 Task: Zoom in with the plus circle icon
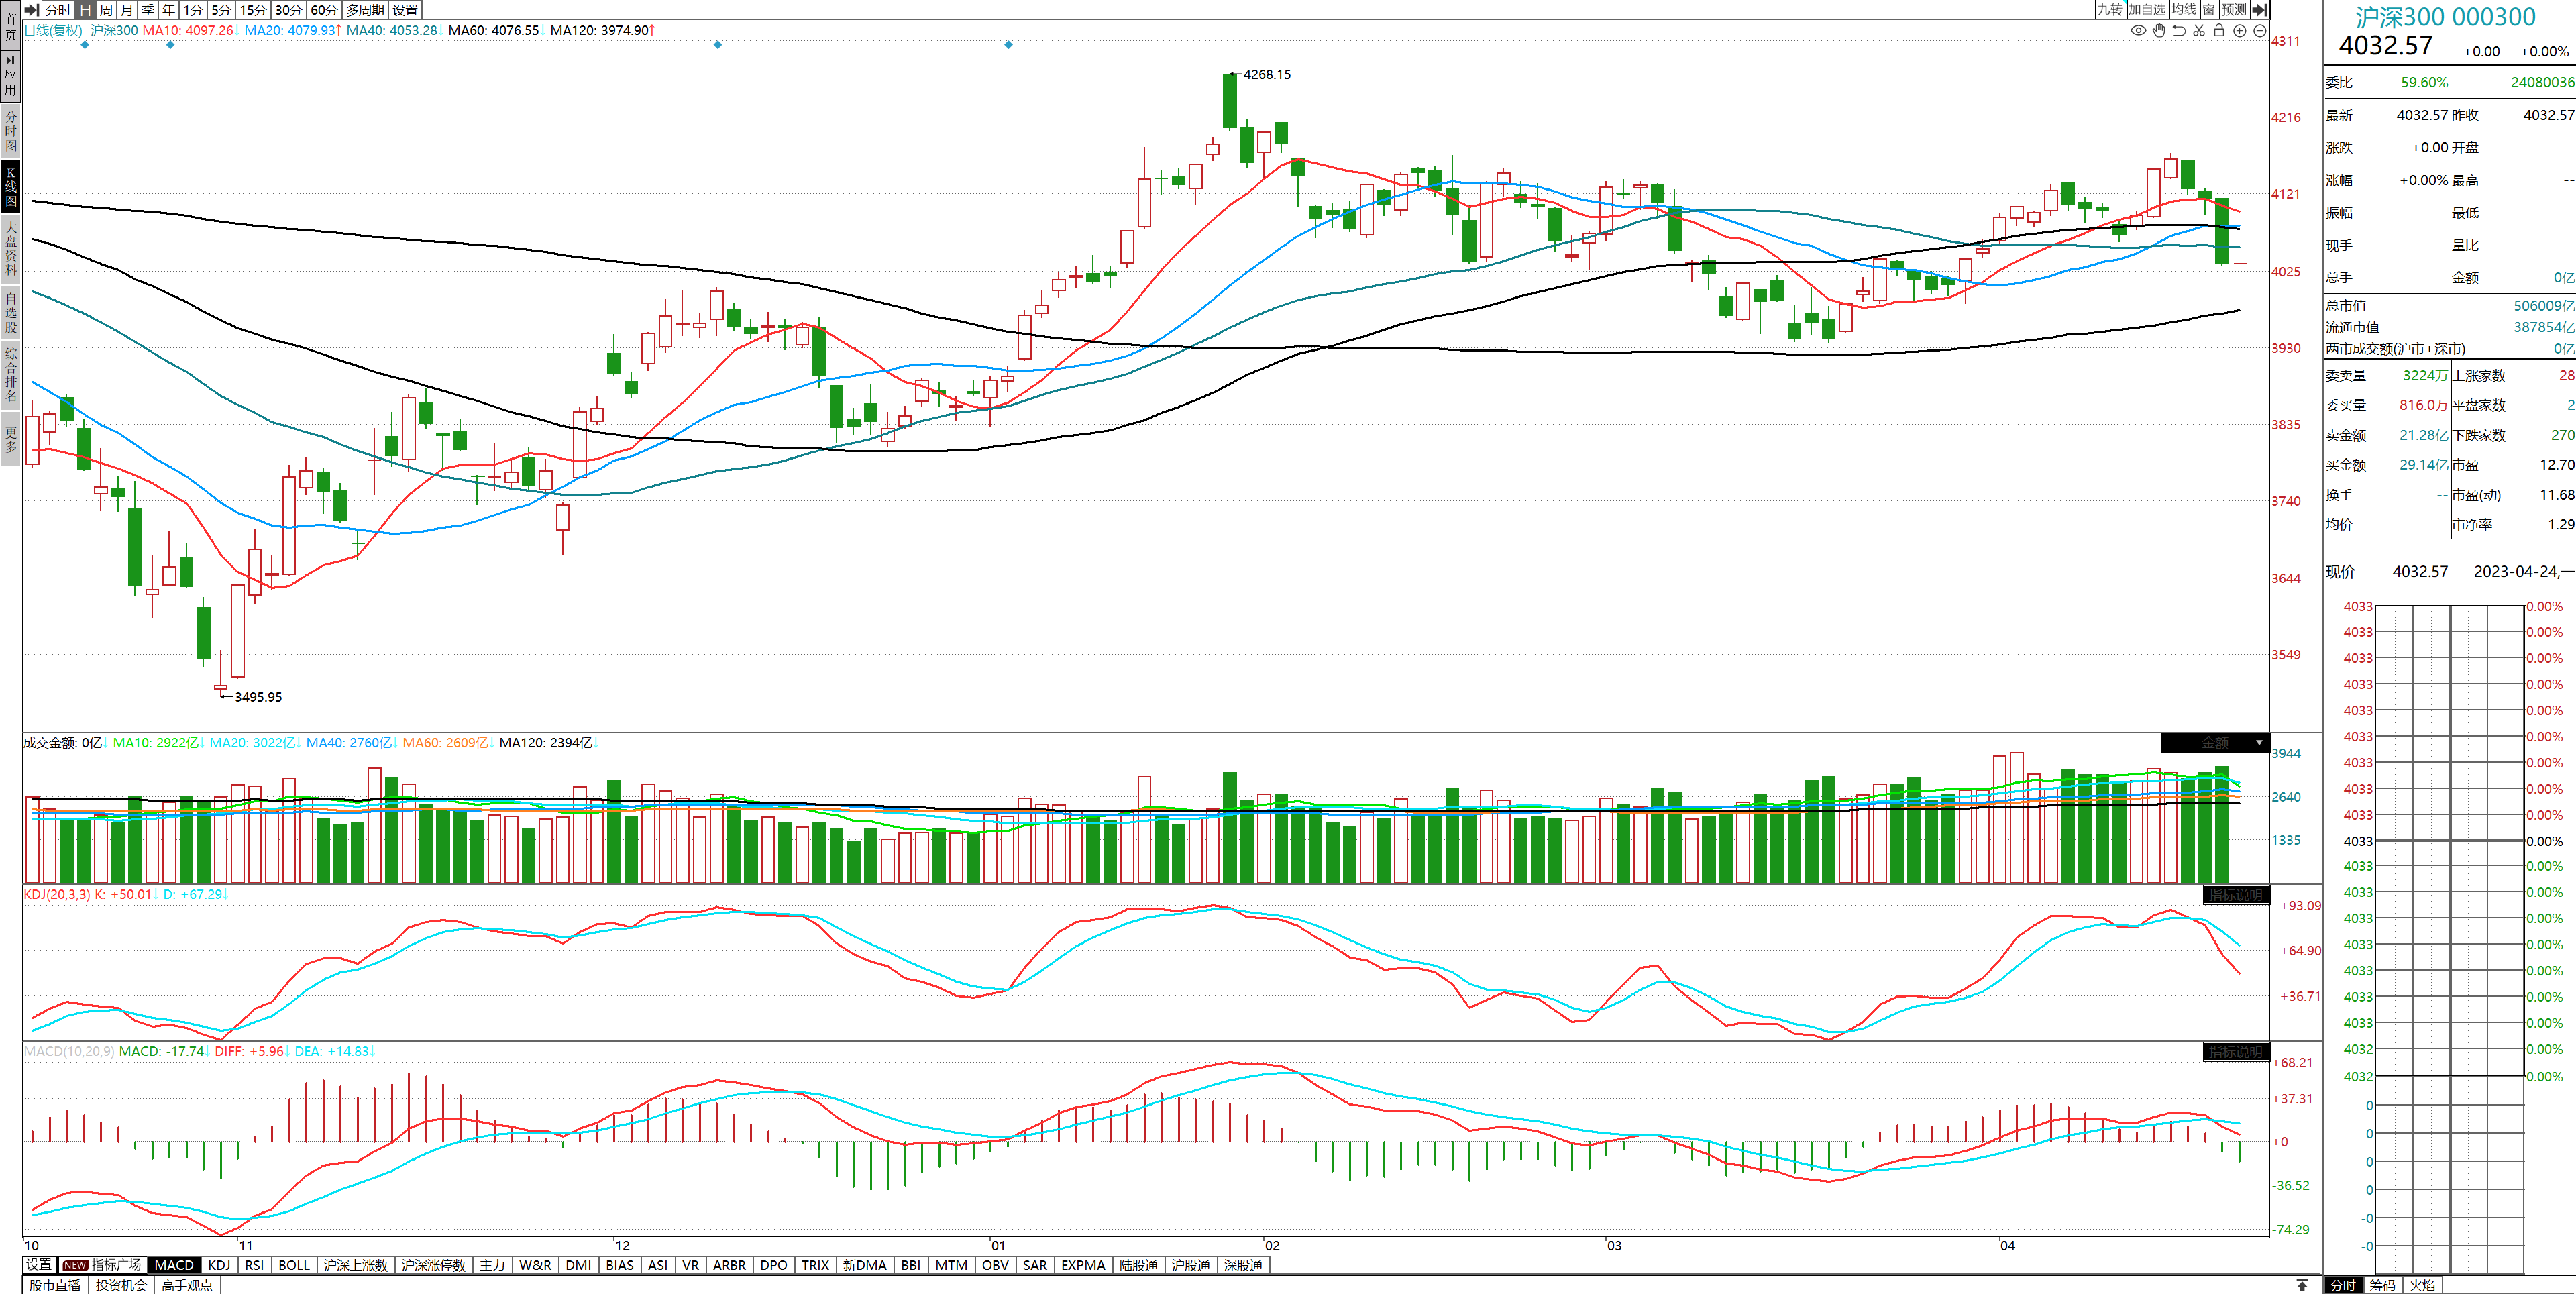(x=2240, y=30)
